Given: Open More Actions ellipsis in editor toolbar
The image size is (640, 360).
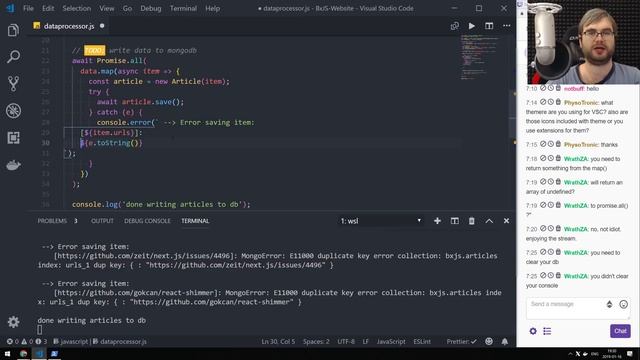Looking at the screenshot, I should [506, 26].
